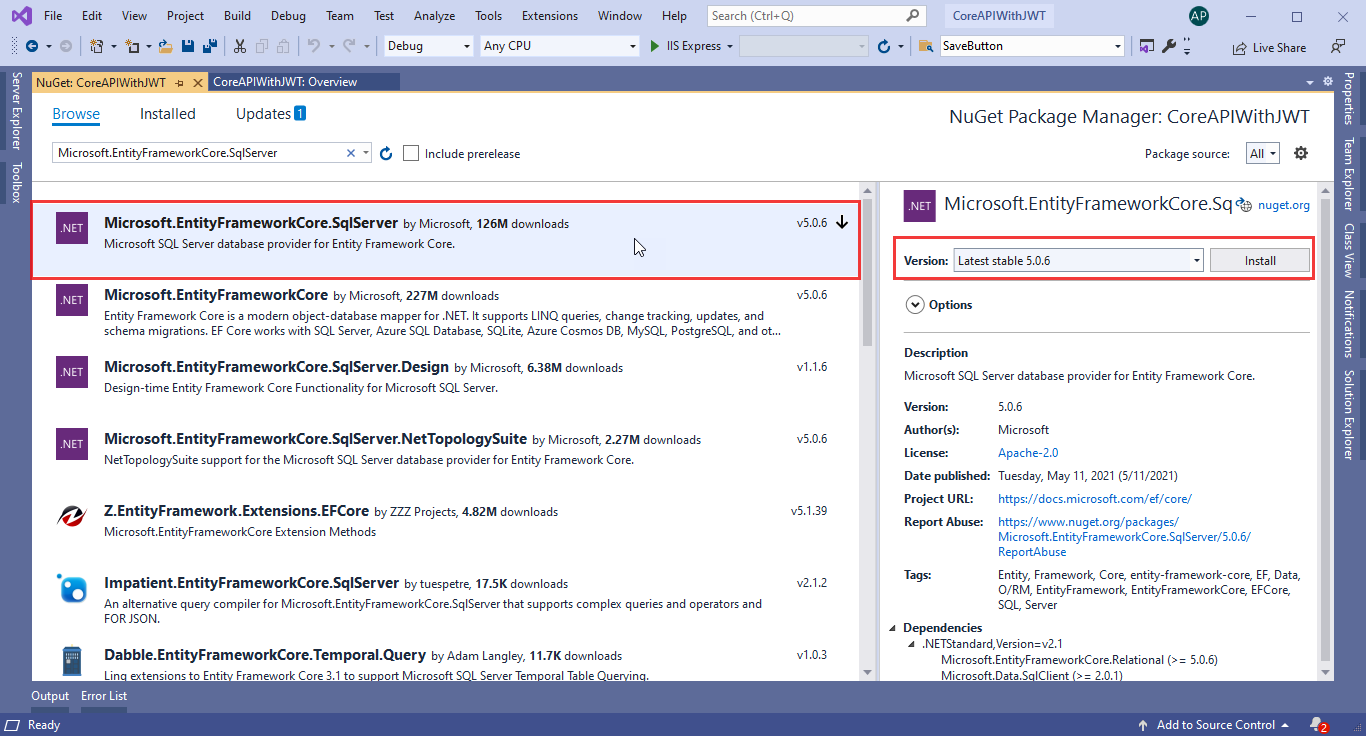The width and height of the screenshot is (1366, 736).
Task: Click the Install button
Action: [1260, 260]
